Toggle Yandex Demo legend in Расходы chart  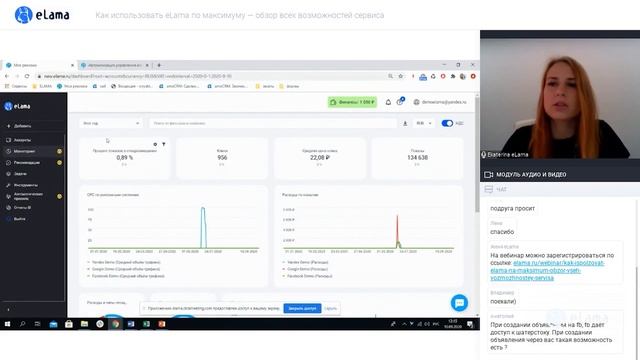pos(306,262)
